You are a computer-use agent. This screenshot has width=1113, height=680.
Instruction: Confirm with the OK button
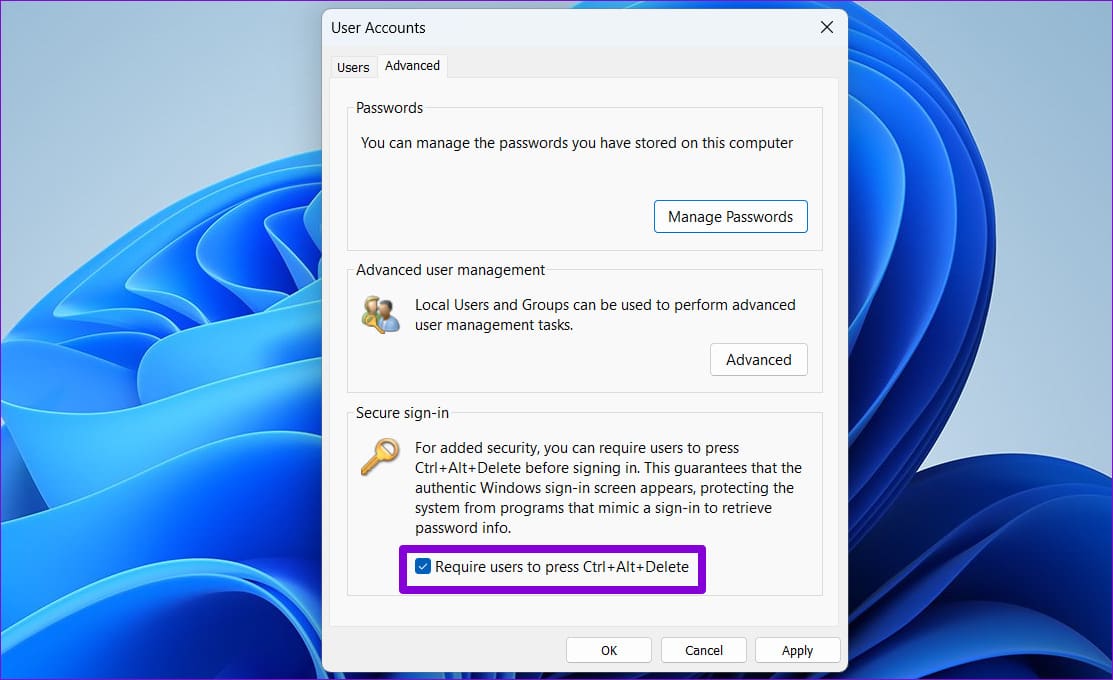coord(608,650)
